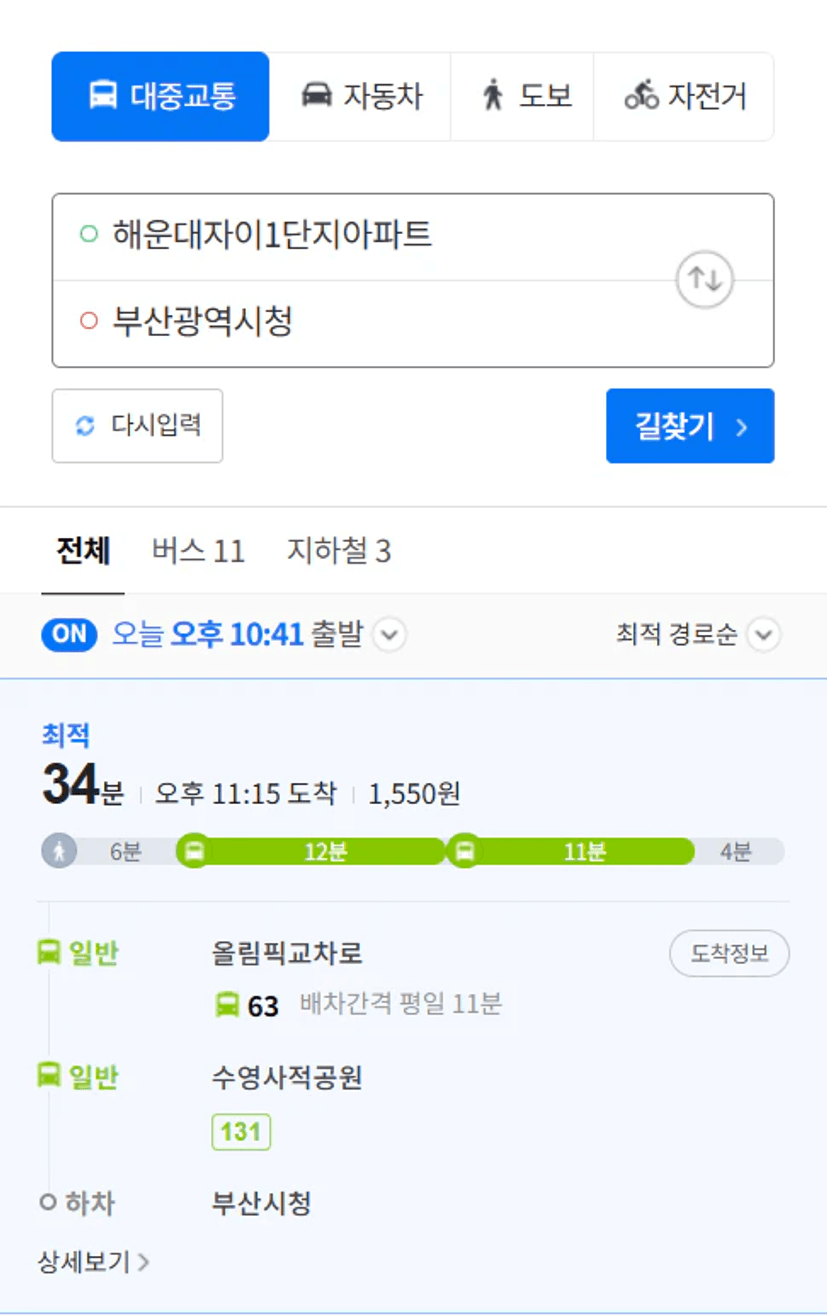Toggle the ON departure time switch
The height and width of the screenshot is (1315, 827).
[x=69, y=635]
